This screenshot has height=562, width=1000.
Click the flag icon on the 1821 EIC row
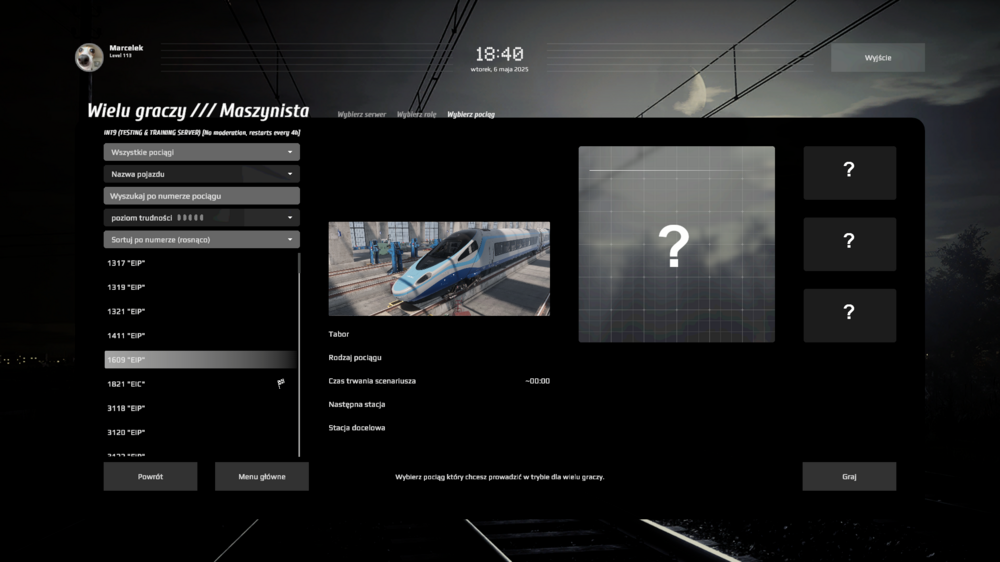[281, 383]
